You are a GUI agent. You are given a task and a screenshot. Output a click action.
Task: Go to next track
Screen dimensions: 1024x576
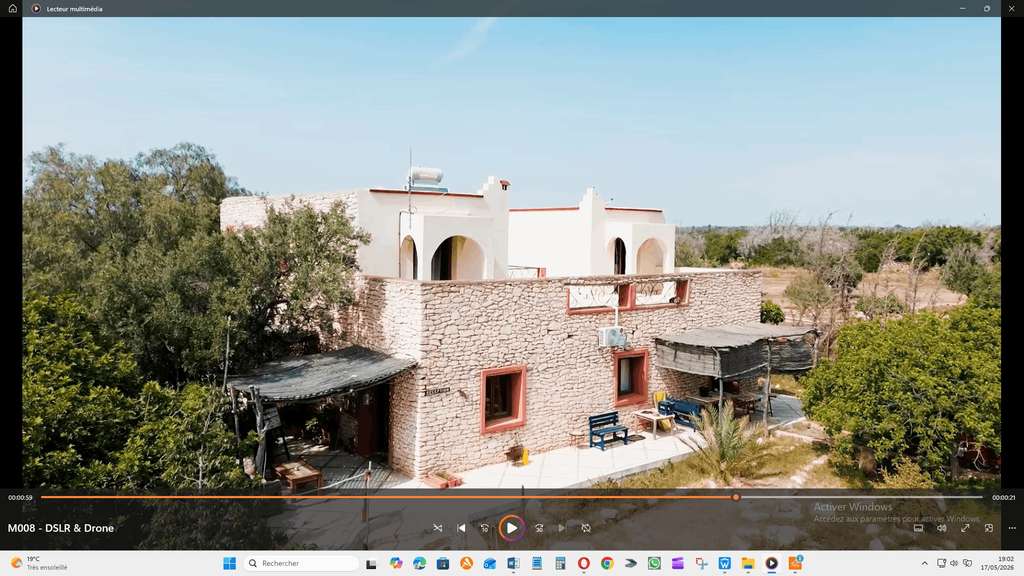click(562, 528)
